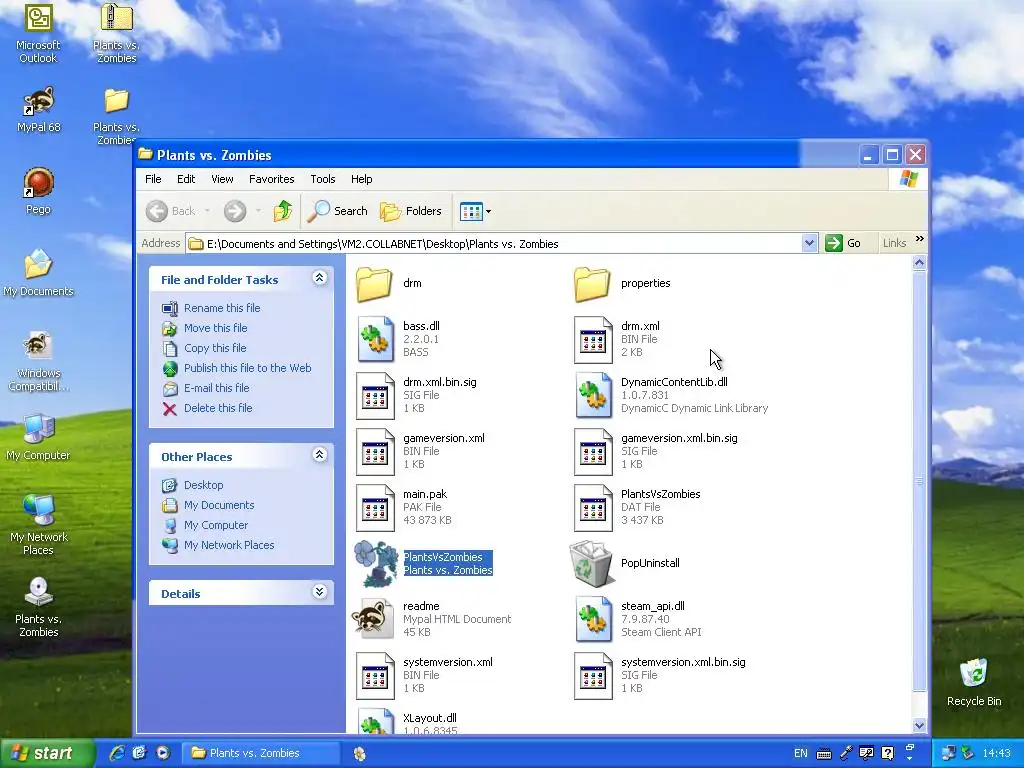The image size is (1024, 768).
Task: Open the Back history dropdown arrow
Action: click(x=207, y=210)
